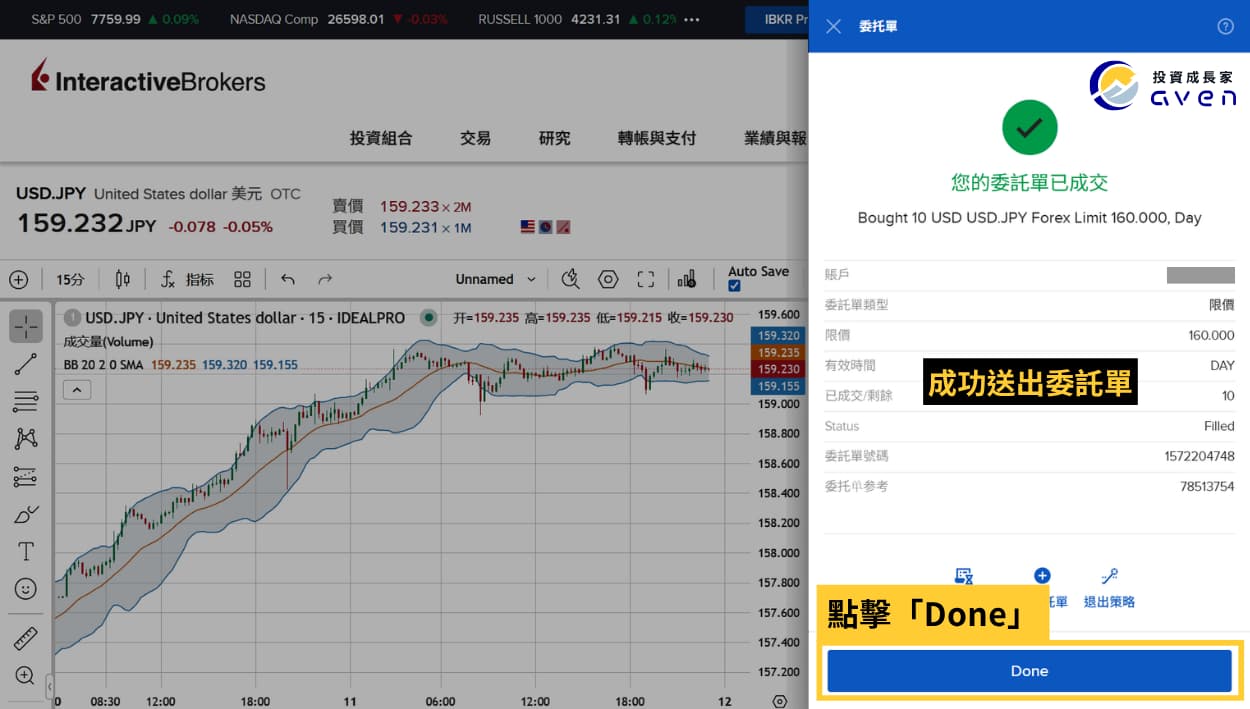Open the 轉帳與支付 transfer and pay menu
This screenshot has height=709, width=1250.
pyautogui.click(x=657, y=139)
